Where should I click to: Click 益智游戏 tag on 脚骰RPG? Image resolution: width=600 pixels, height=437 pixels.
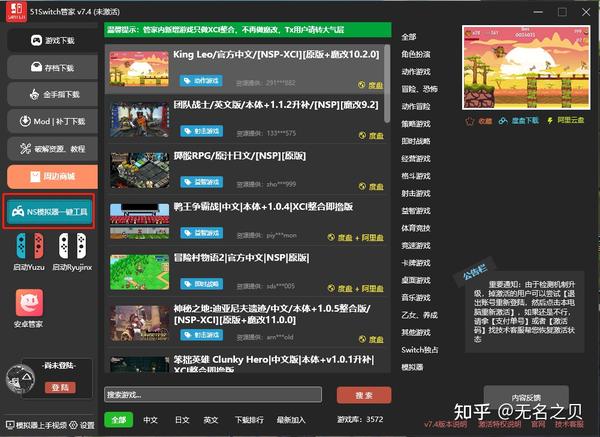click(x=202, y=182)
